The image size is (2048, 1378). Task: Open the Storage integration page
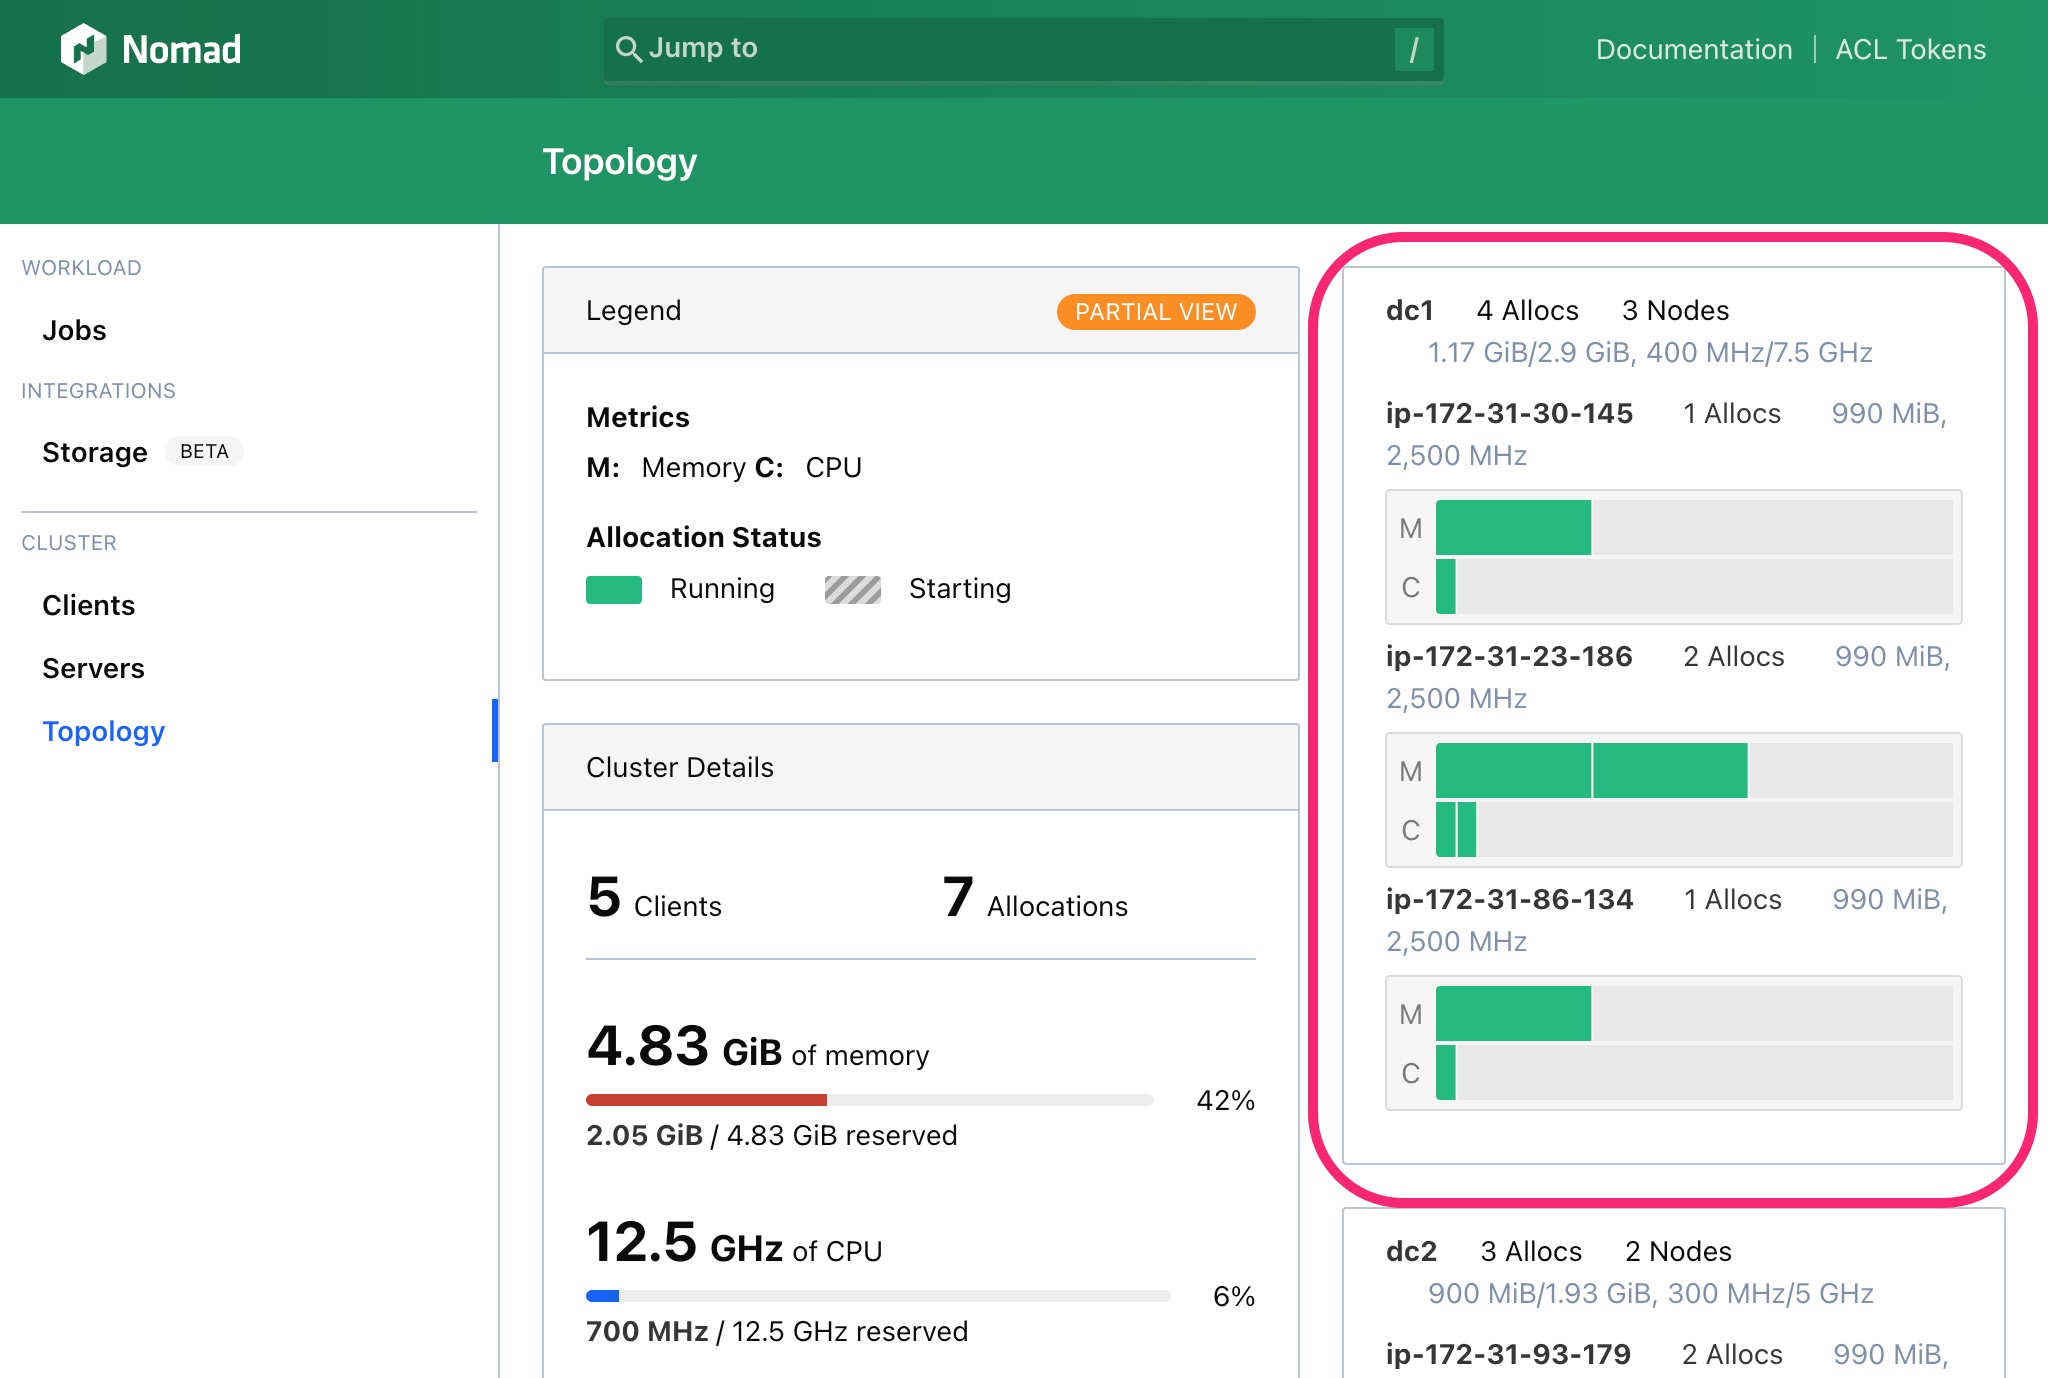pyautogui.click(x=95, y=452)
